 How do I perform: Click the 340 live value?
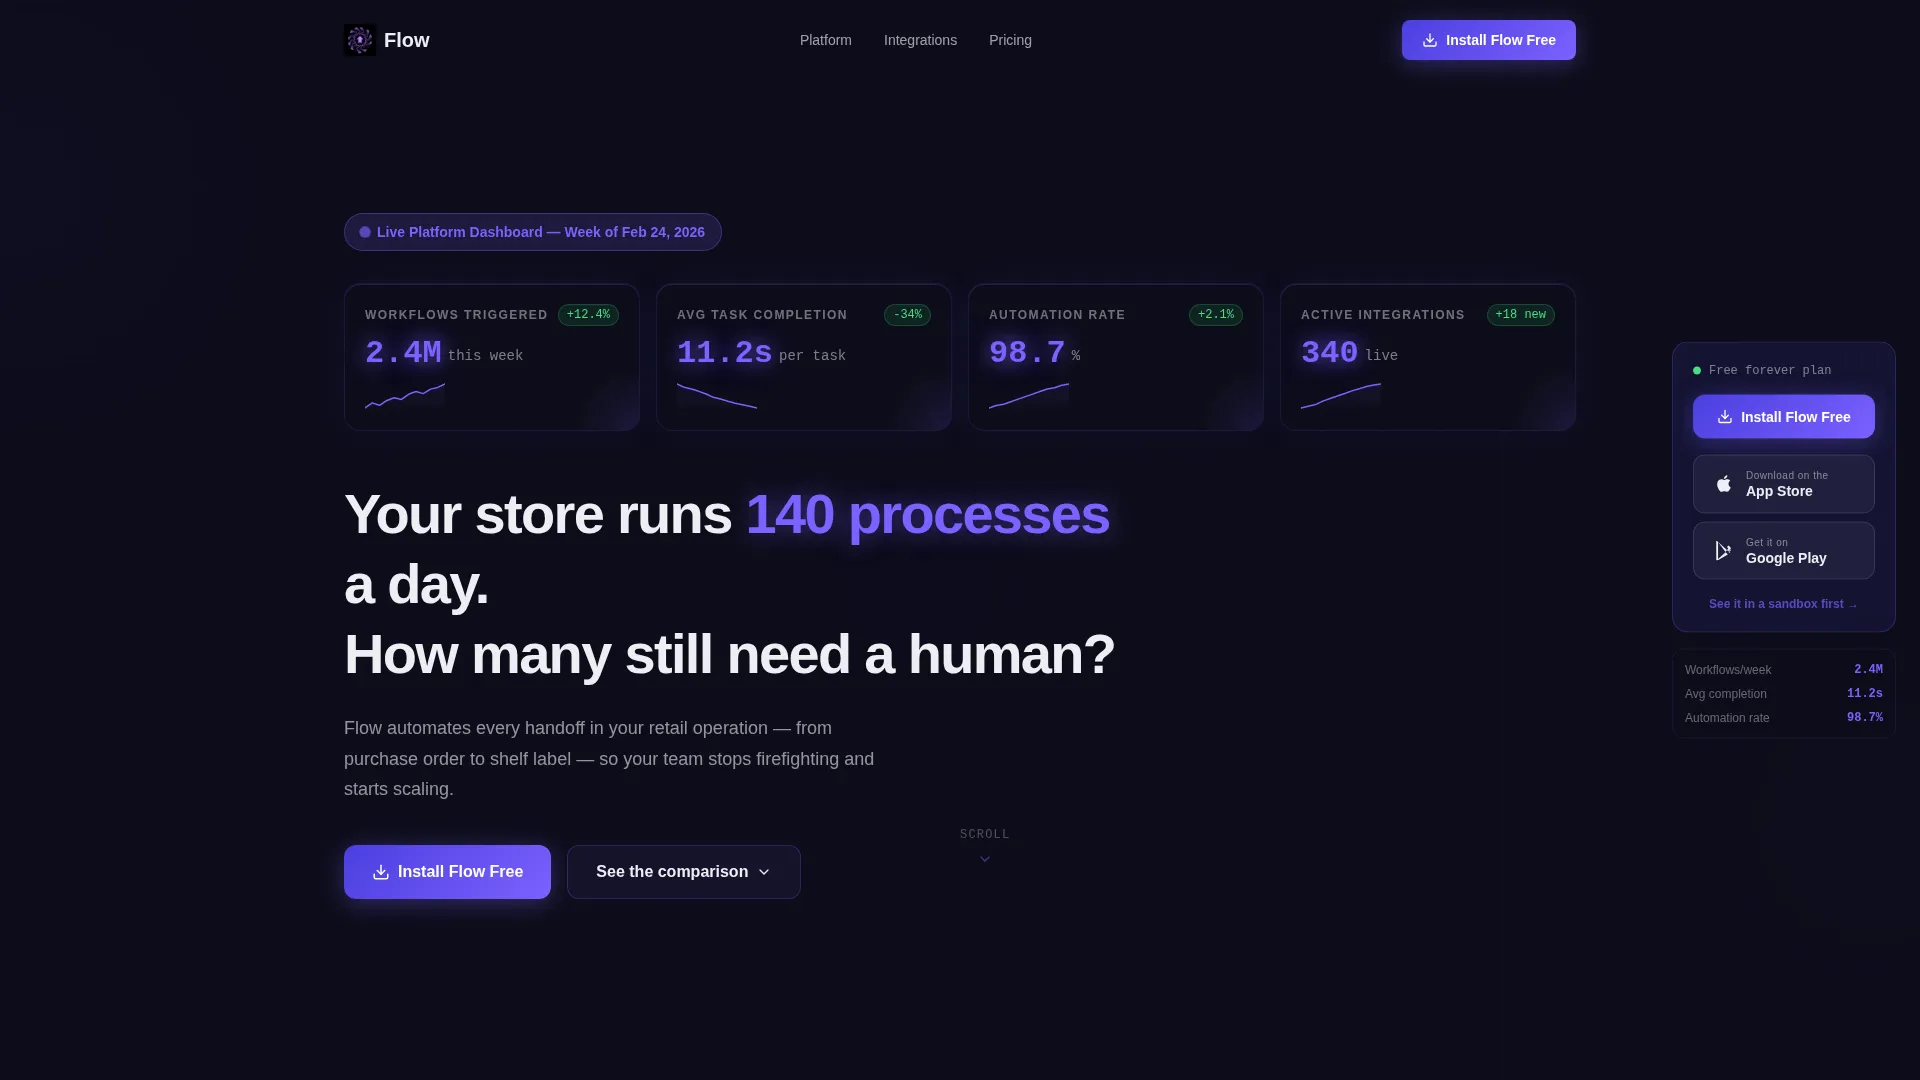pyautogui.click(x=1349, y=353)
